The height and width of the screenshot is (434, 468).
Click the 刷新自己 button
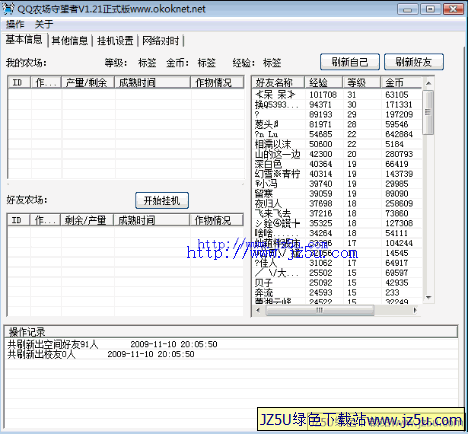350,62
